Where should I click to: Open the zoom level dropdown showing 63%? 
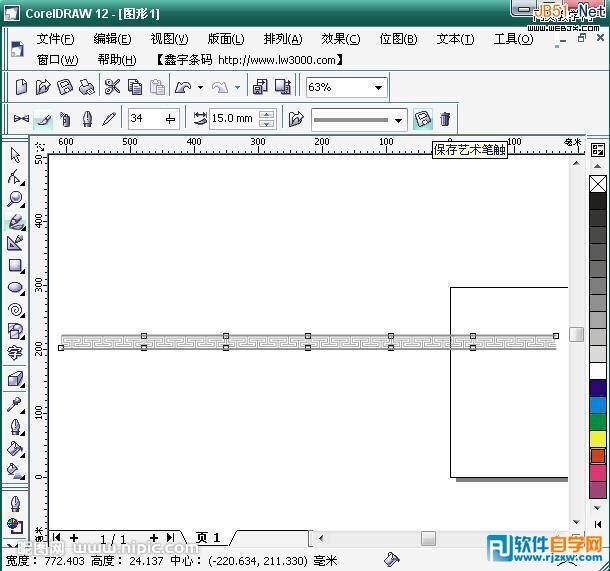[378, 88]
